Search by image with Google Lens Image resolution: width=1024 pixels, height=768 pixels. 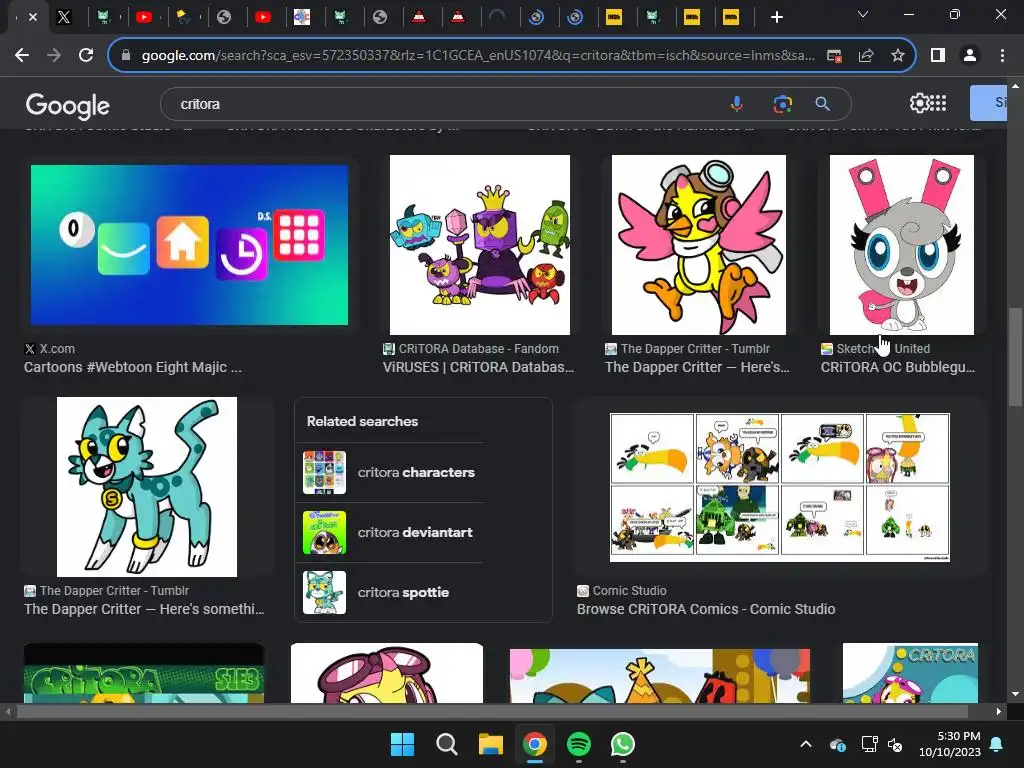click(x=782, y=104)
